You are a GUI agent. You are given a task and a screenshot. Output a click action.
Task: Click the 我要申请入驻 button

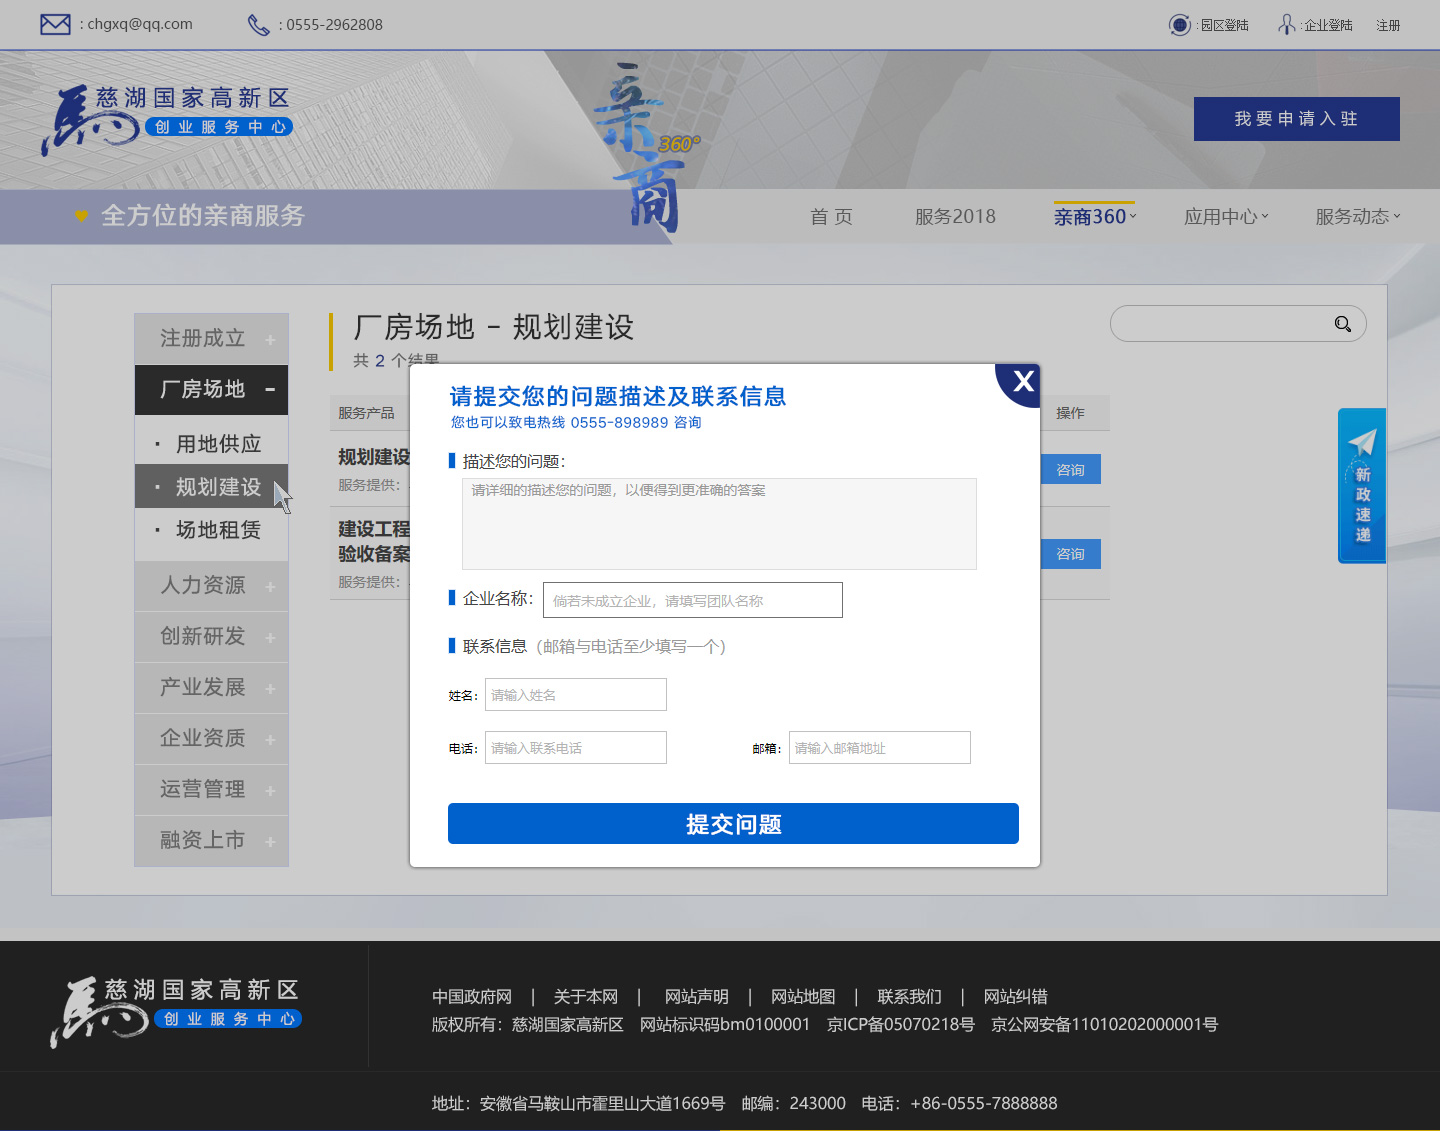[1296, 119]
